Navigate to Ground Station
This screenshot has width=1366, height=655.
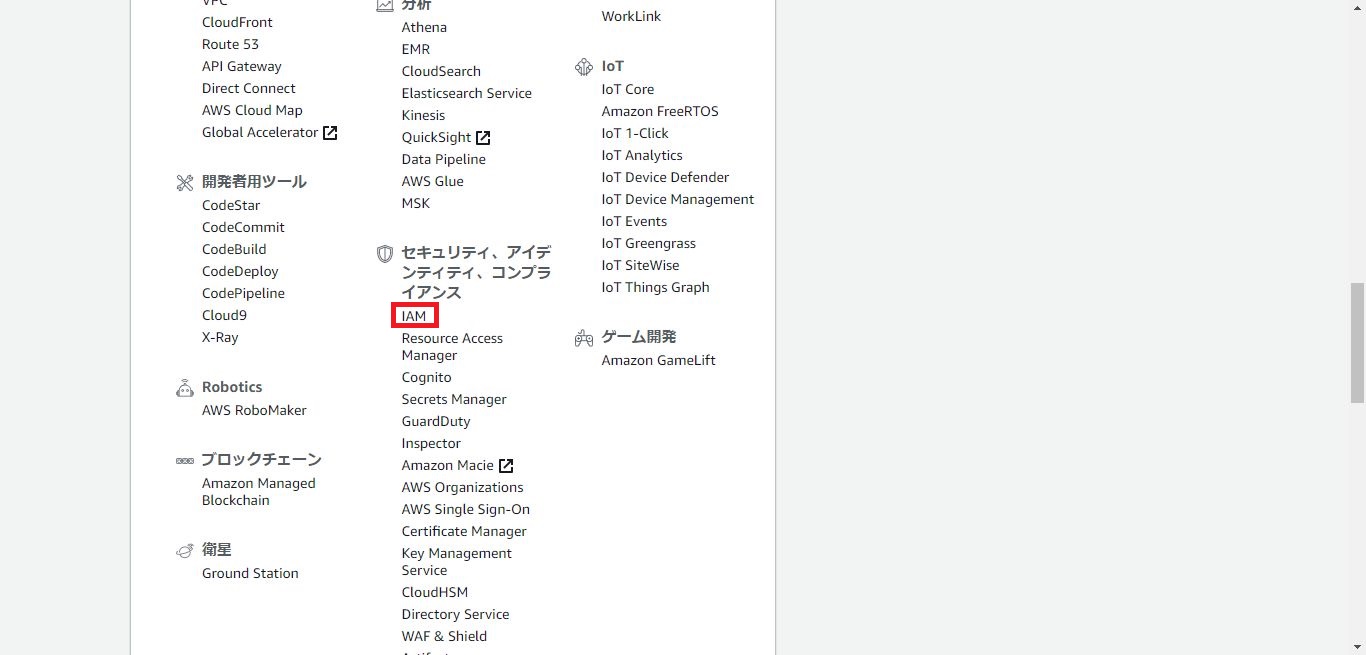(250, 573)
